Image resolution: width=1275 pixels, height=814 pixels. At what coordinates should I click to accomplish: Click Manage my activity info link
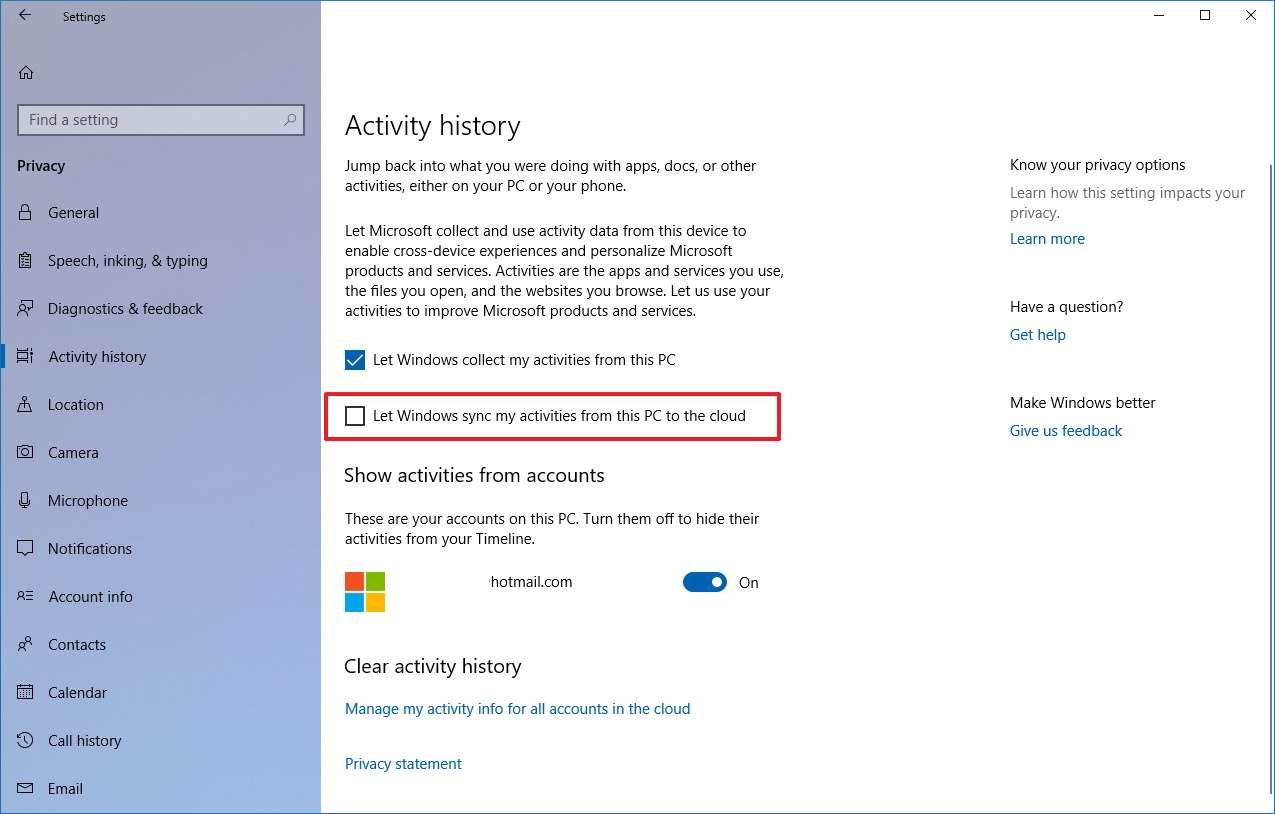pos(517,708)
